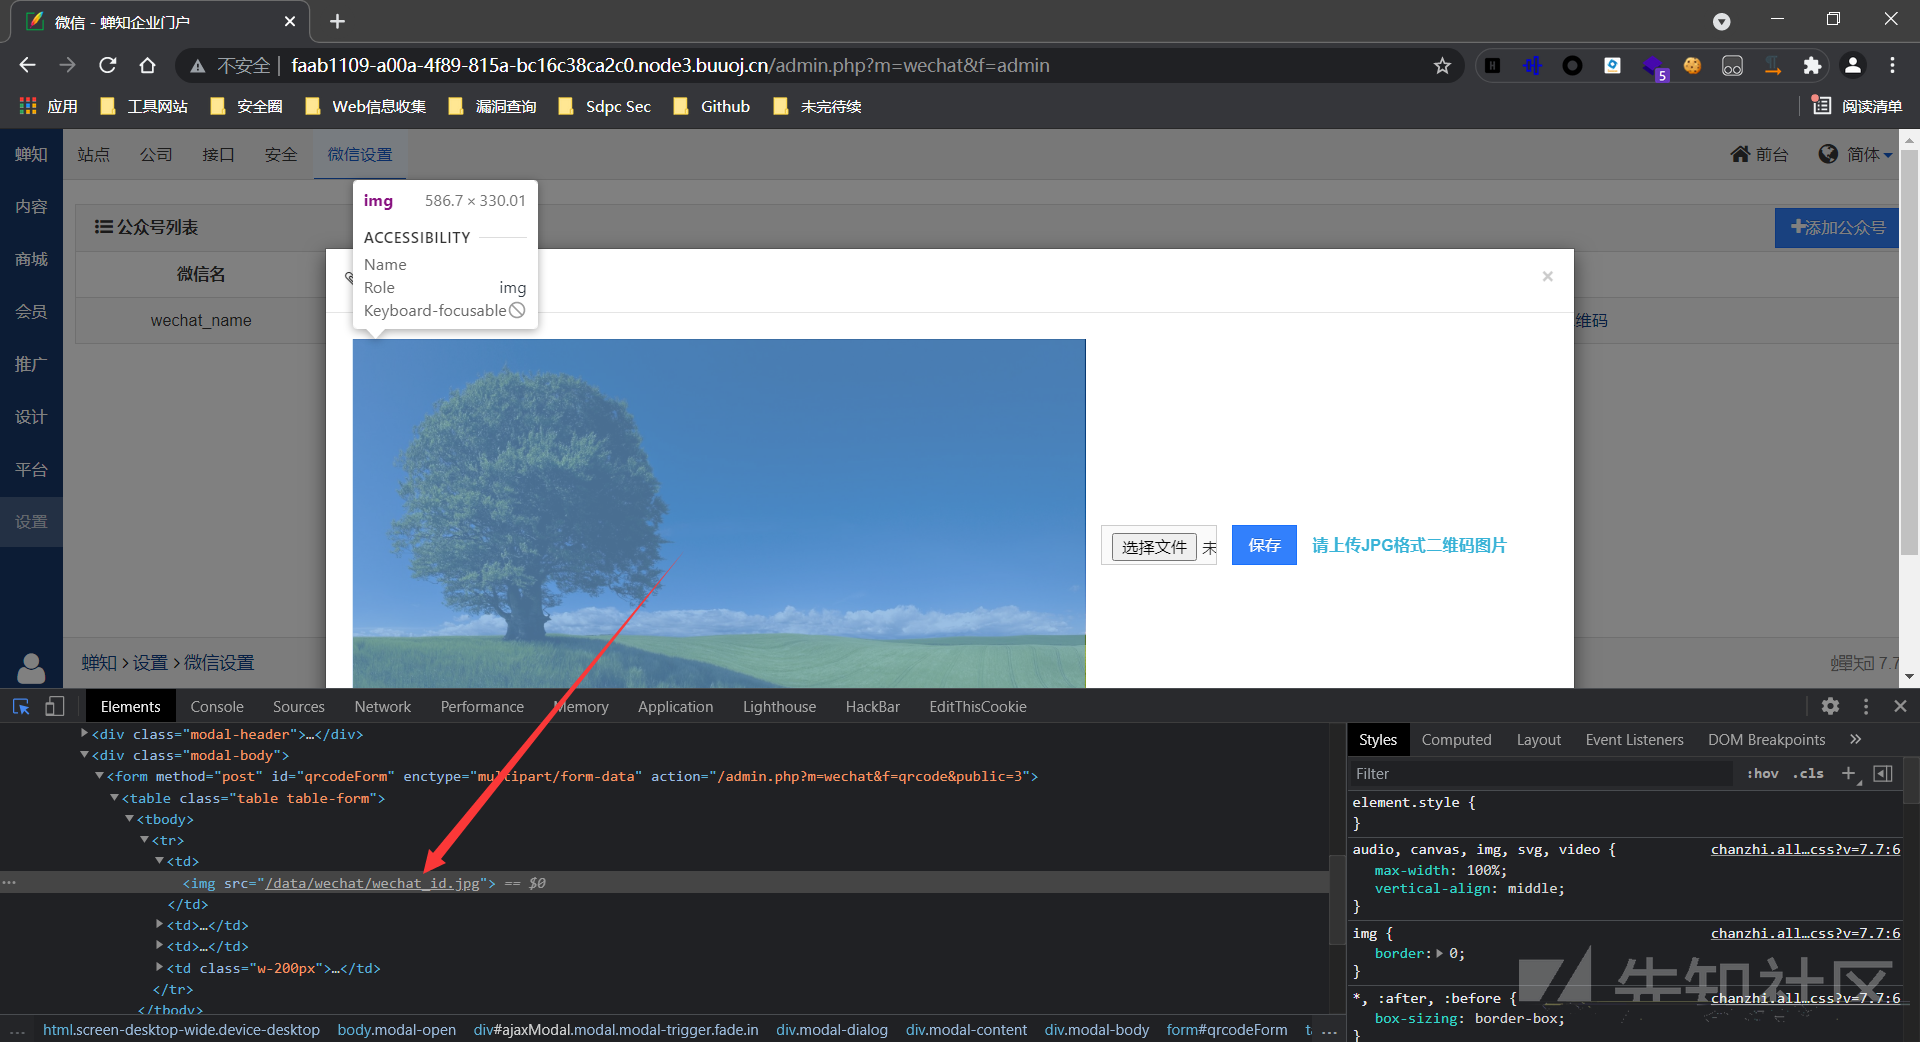
Task: Click the page vertical scrollbar
Action: click(1909, 350)
